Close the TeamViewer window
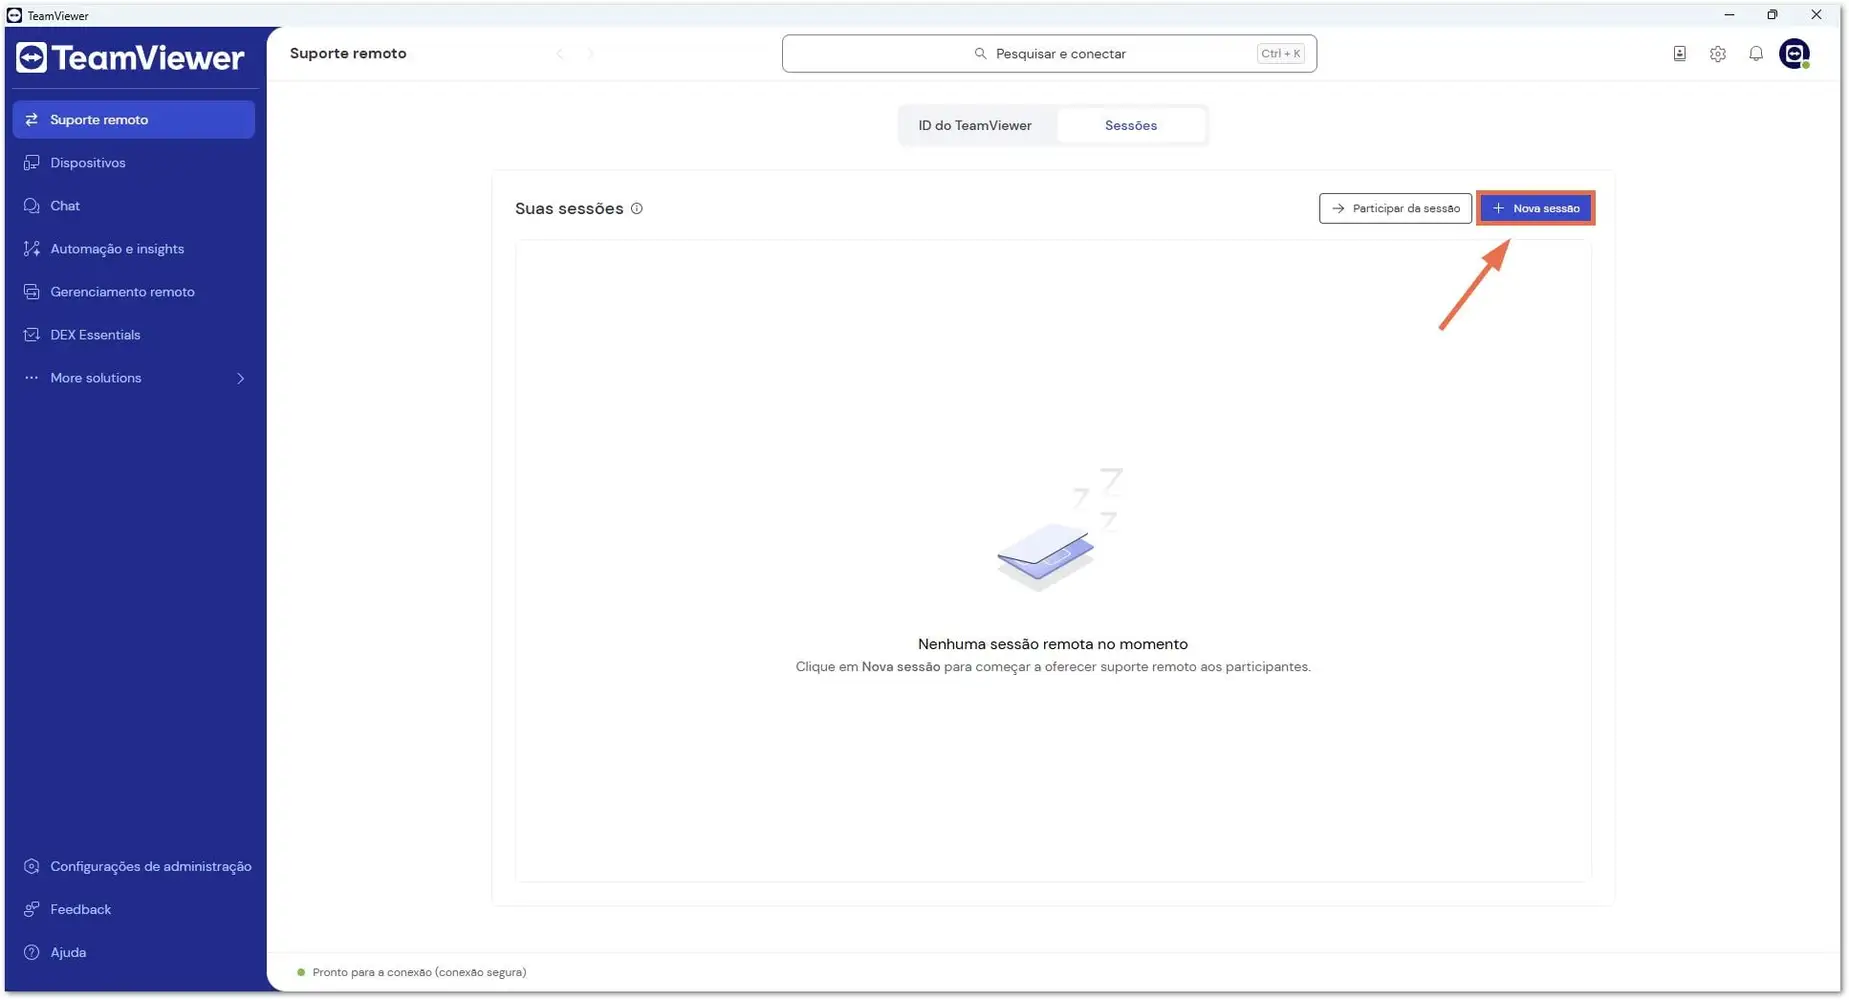The width and height of the screenshot is (1849, 1000). pos(1816,15)
